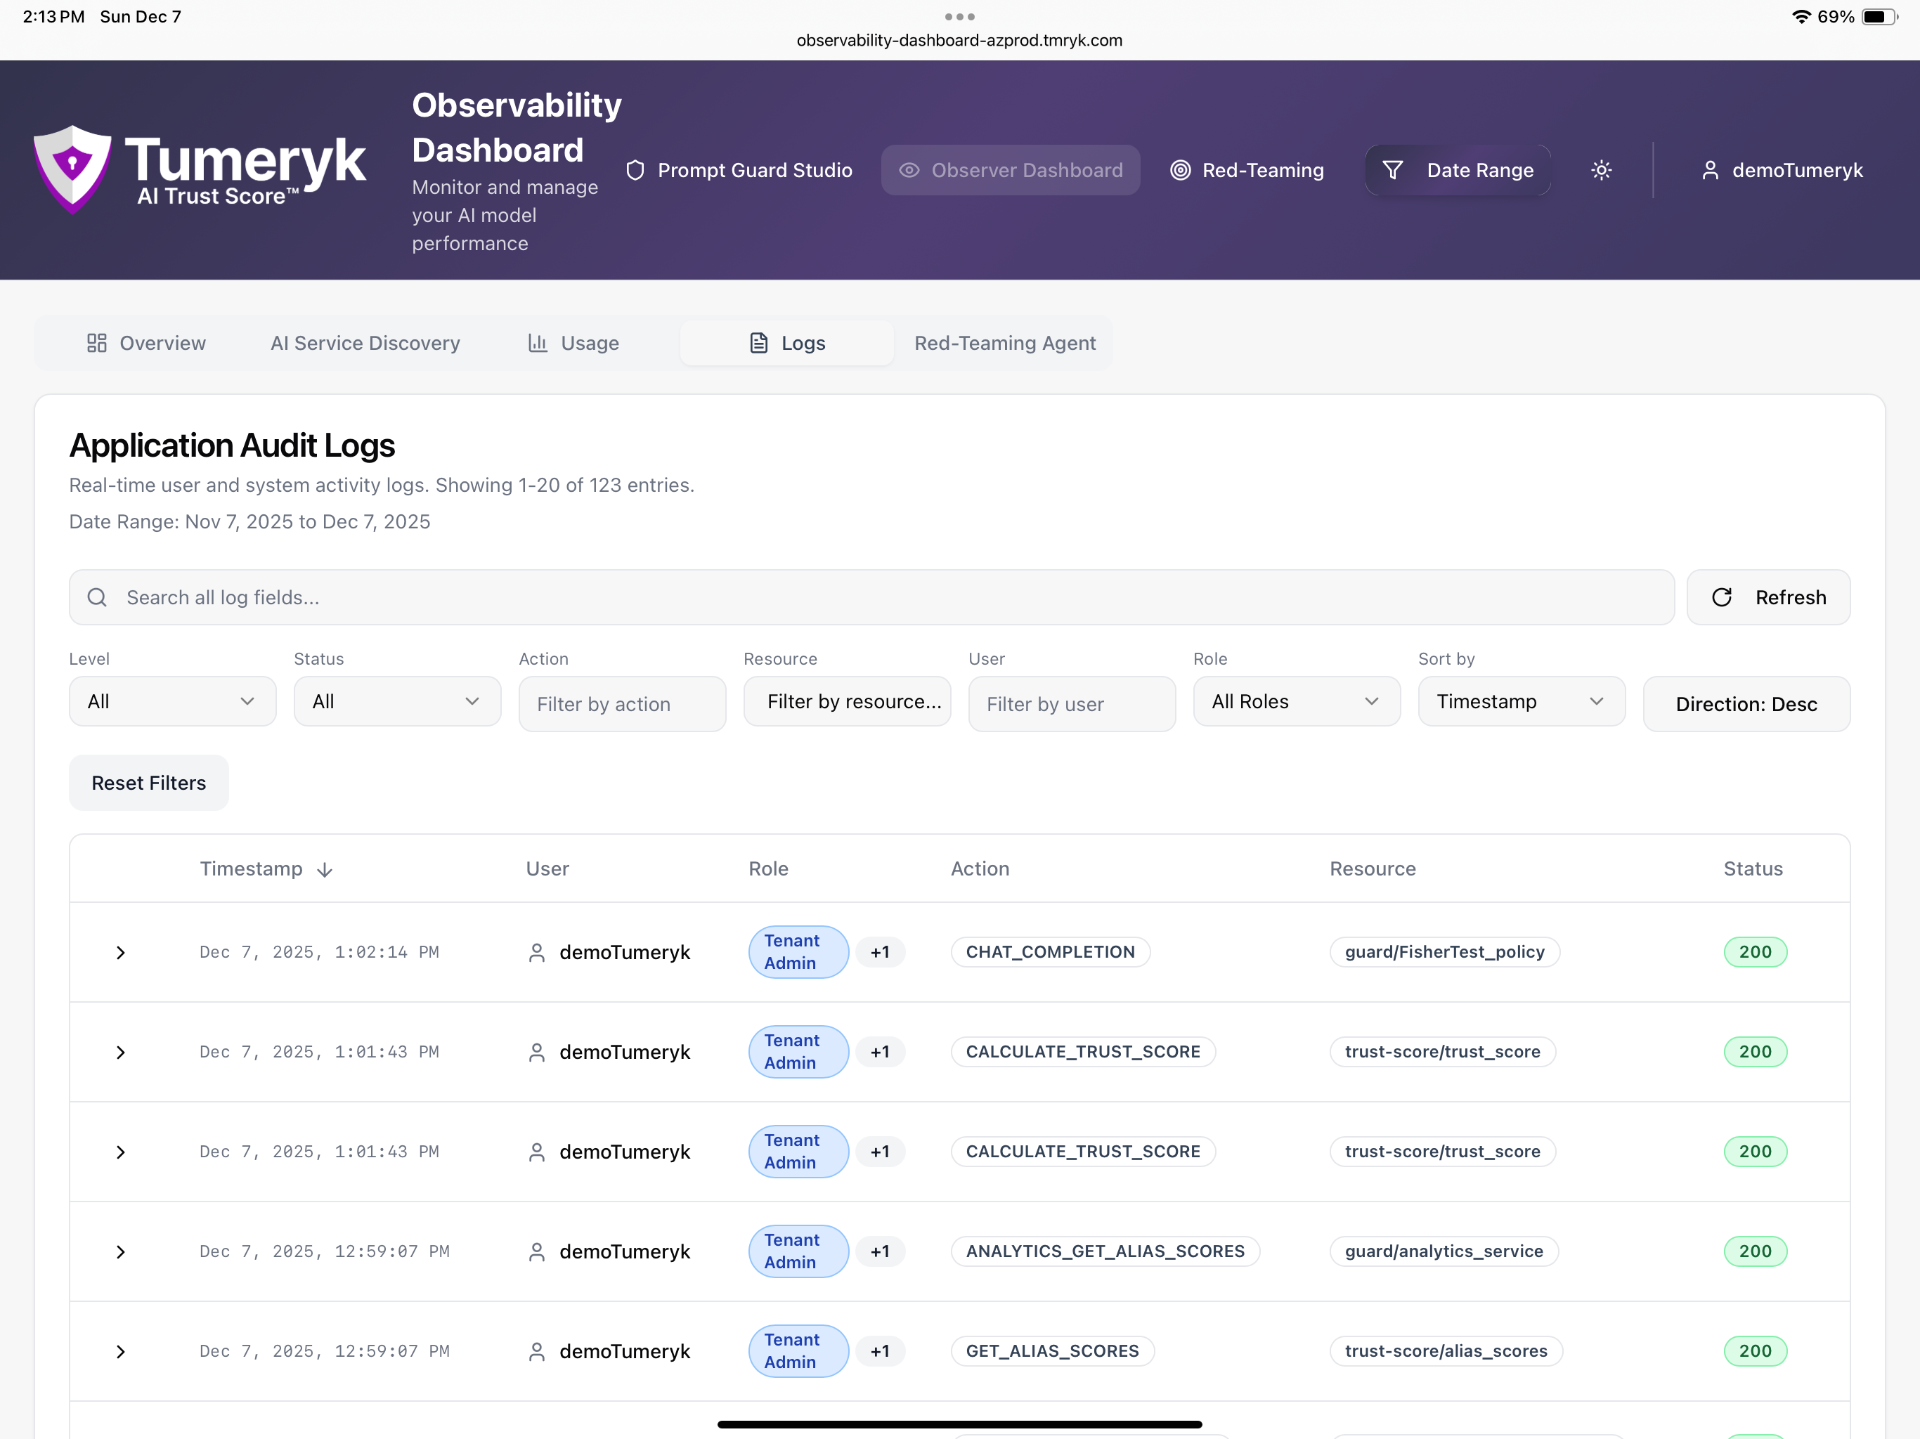Click the Filter by user field
This screenshot has width=1920, height=1439.
(x=1072, y=704)
